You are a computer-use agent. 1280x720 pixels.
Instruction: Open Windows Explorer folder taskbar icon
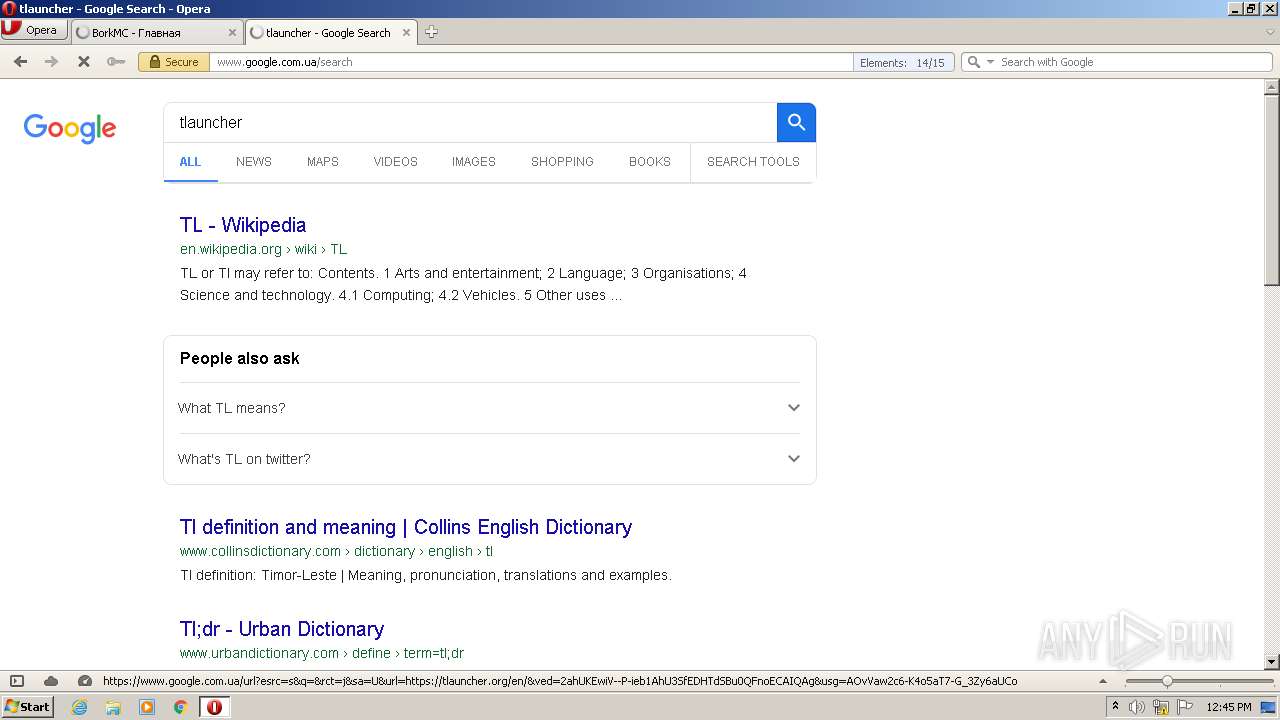pos(113,707)
